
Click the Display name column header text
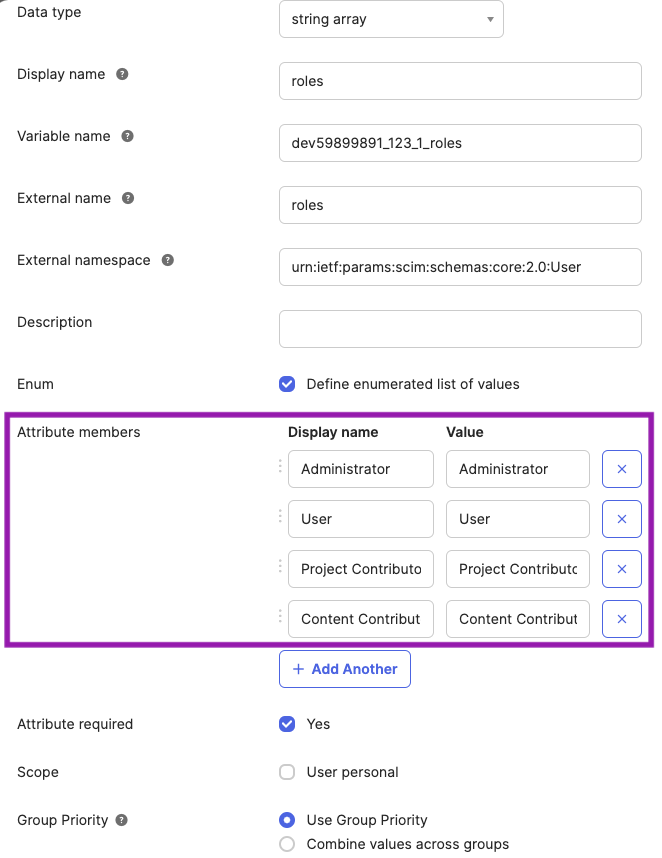pyautogui.click(x=333, y=432)
